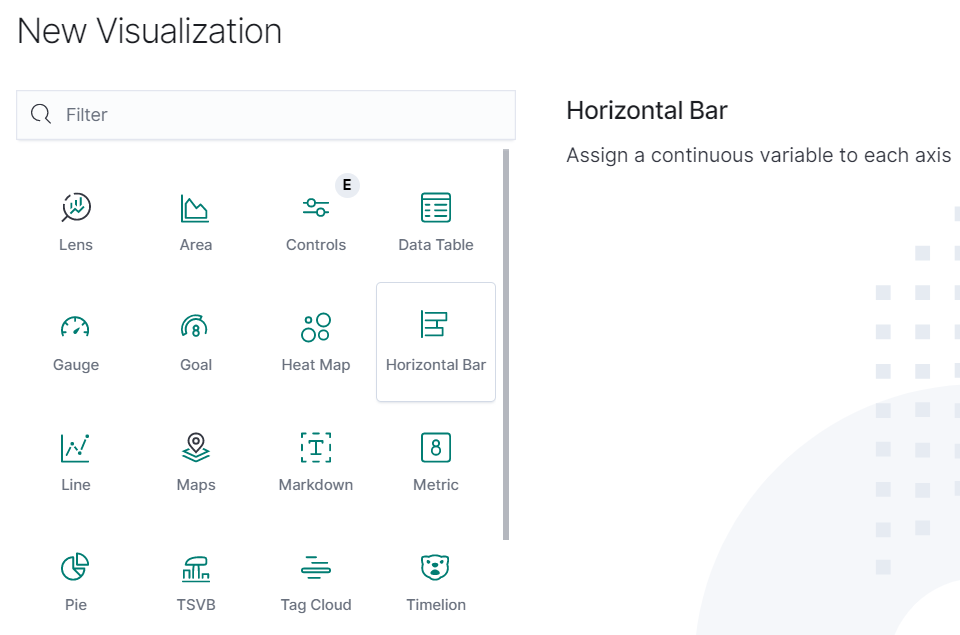The image size is (960, 635).
Task: Choose the Tag Cloud icon
Action: click(316, 567)
